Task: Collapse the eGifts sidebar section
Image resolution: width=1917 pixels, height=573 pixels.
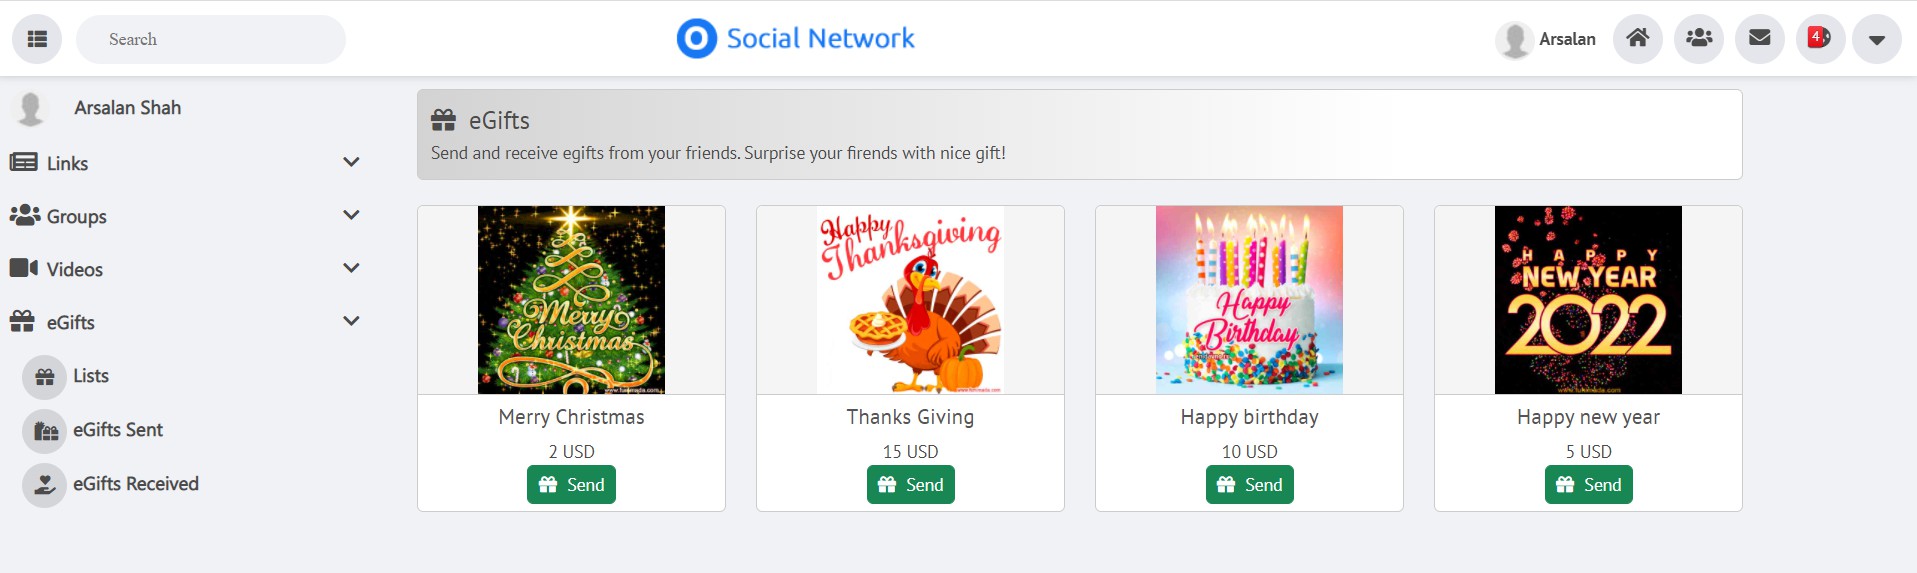Action: [351, 321]
